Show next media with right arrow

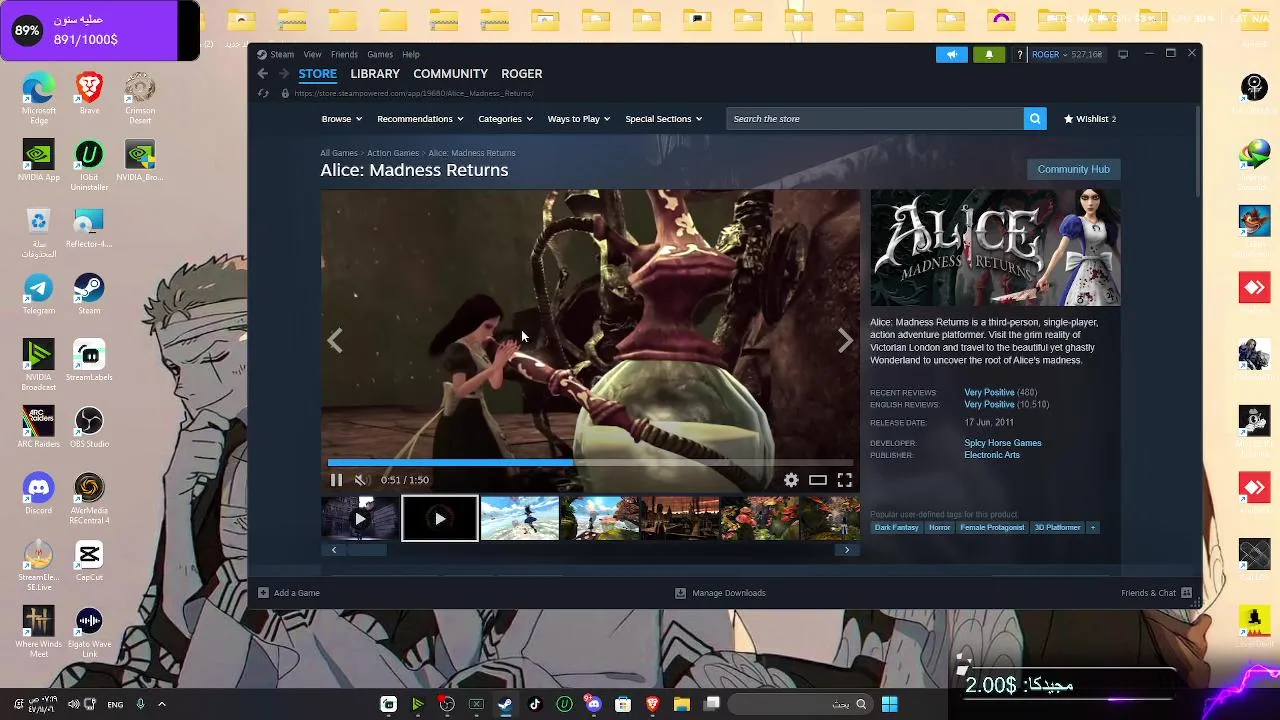[846, 341]
